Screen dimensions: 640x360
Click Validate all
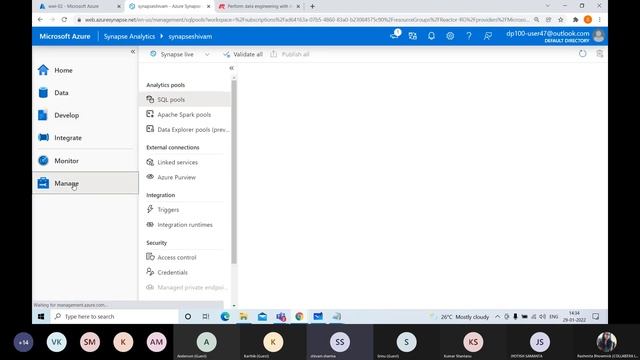click(x=243, y=54)
